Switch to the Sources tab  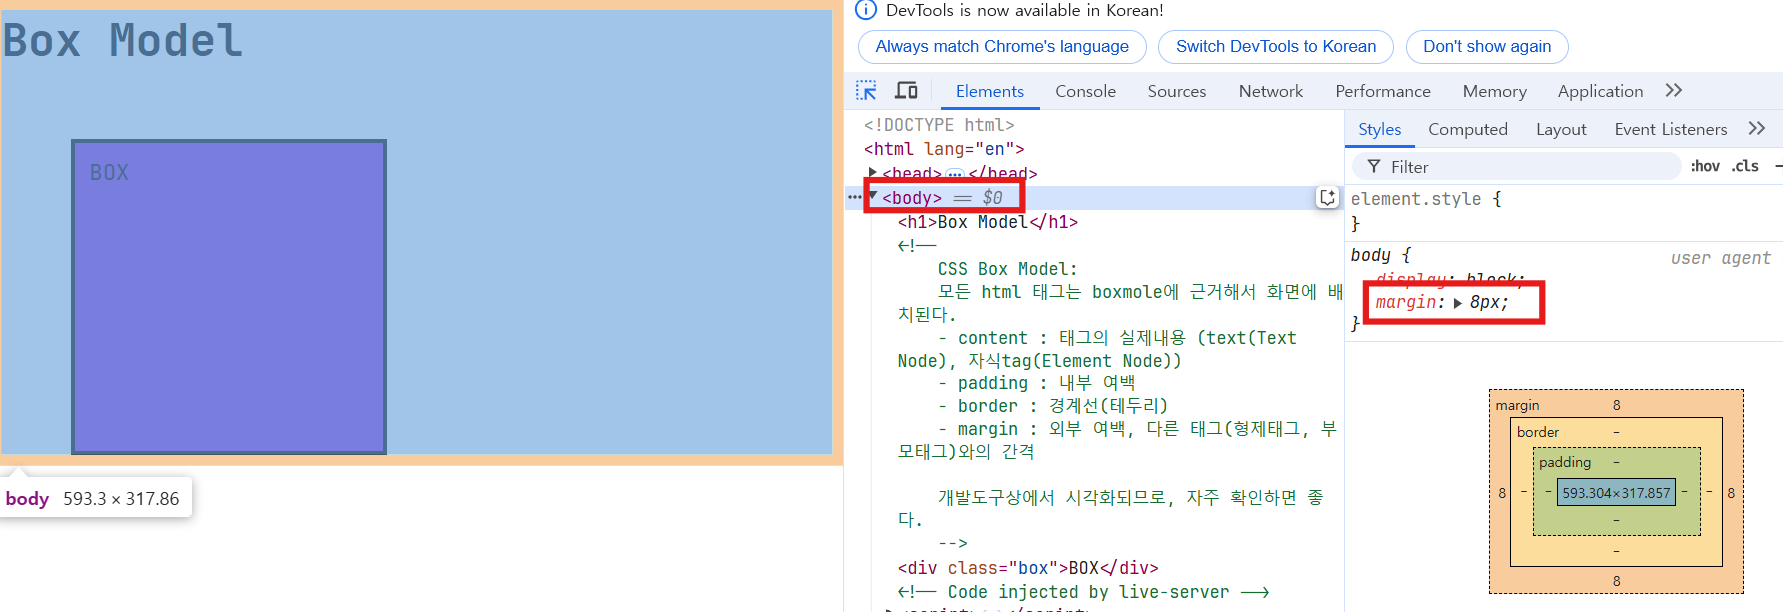1177,91
